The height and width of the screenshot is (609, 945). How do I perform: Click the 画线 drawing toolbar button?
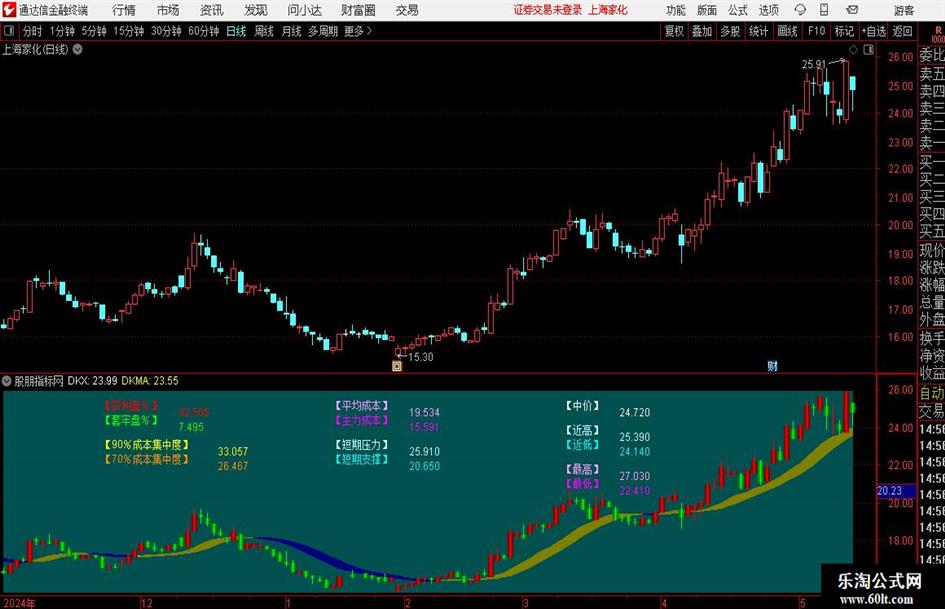coord(787,31)
